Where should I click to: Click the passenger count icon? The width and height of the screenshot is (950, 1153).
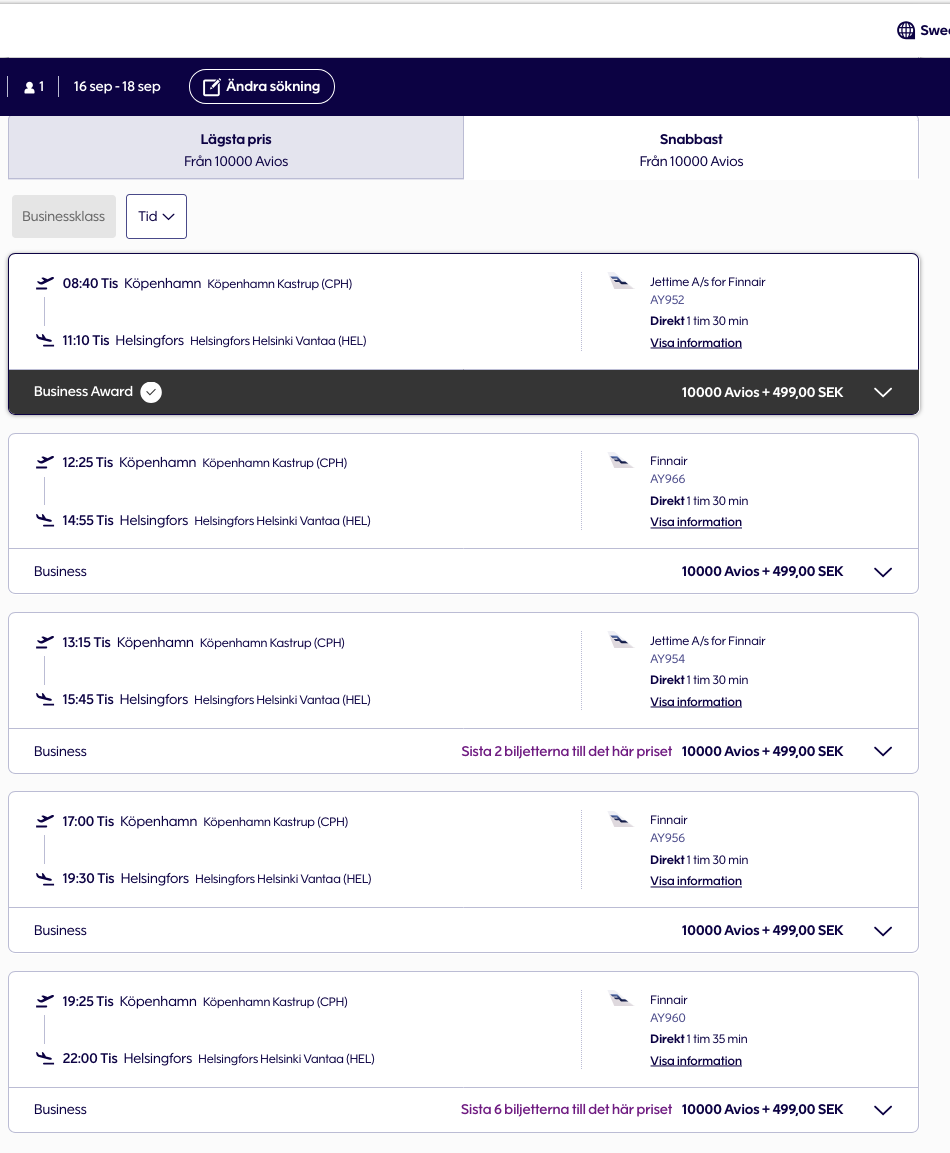coord(31,86)
